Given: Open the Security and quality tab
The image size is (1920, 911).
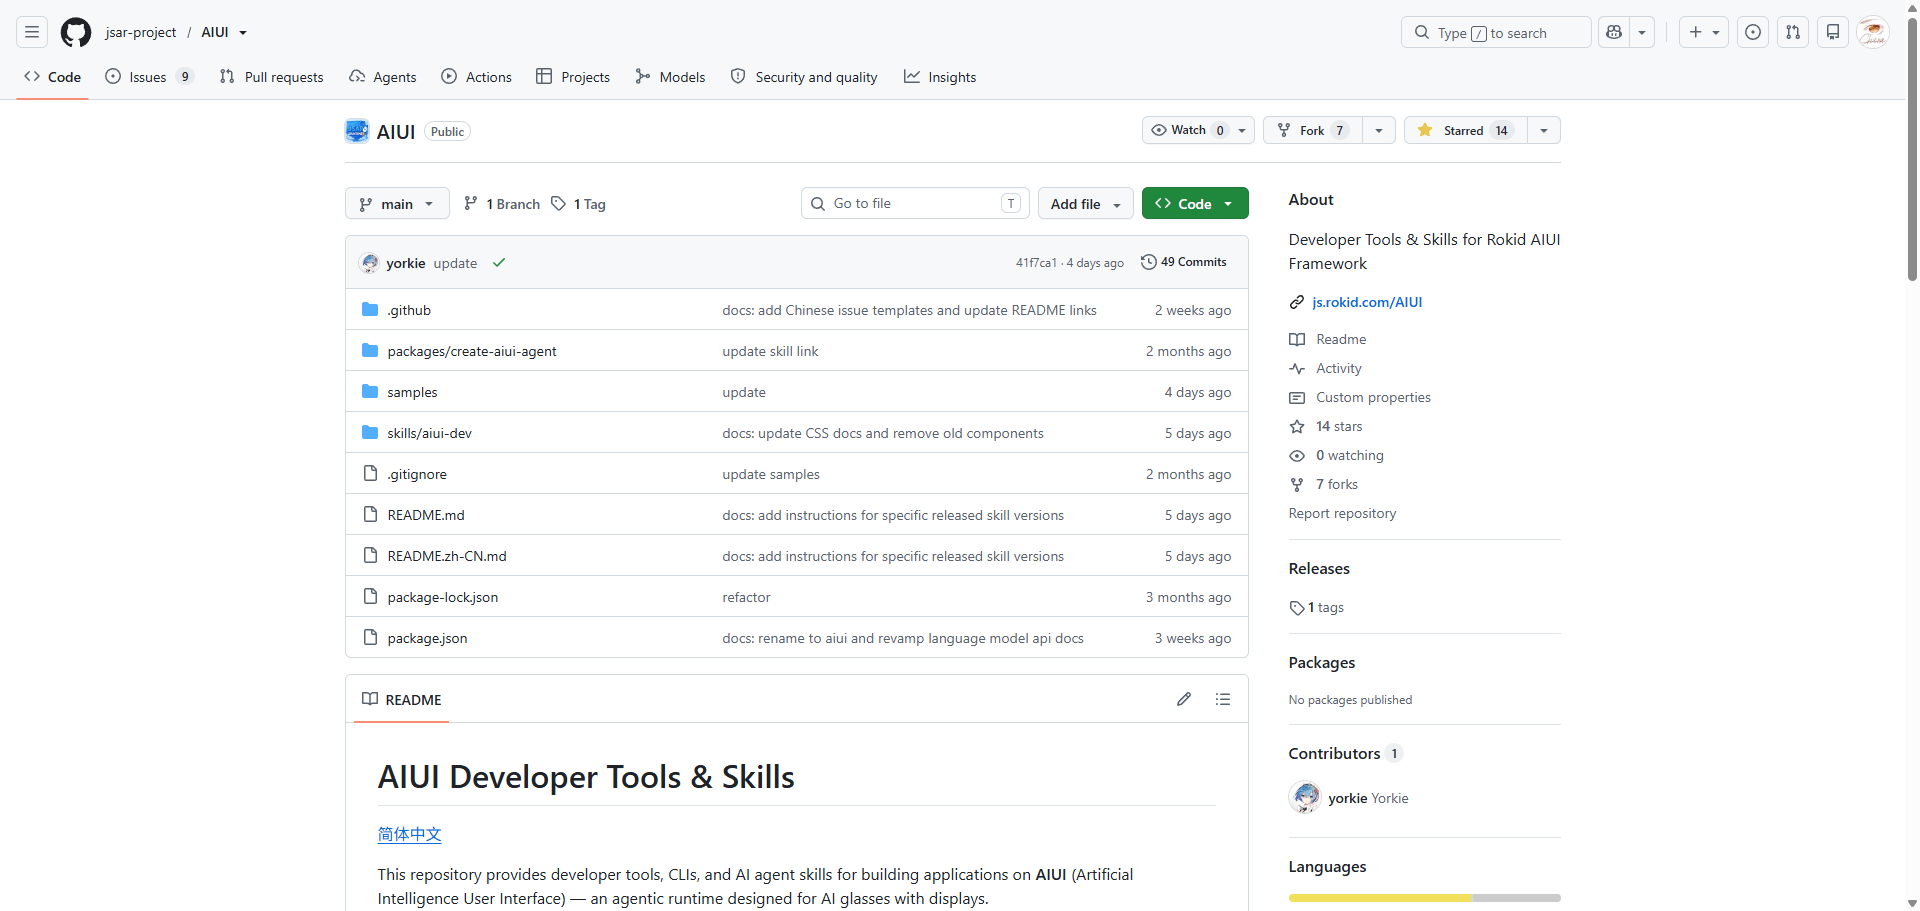Looking at the screenshot, I should point(804,77).
